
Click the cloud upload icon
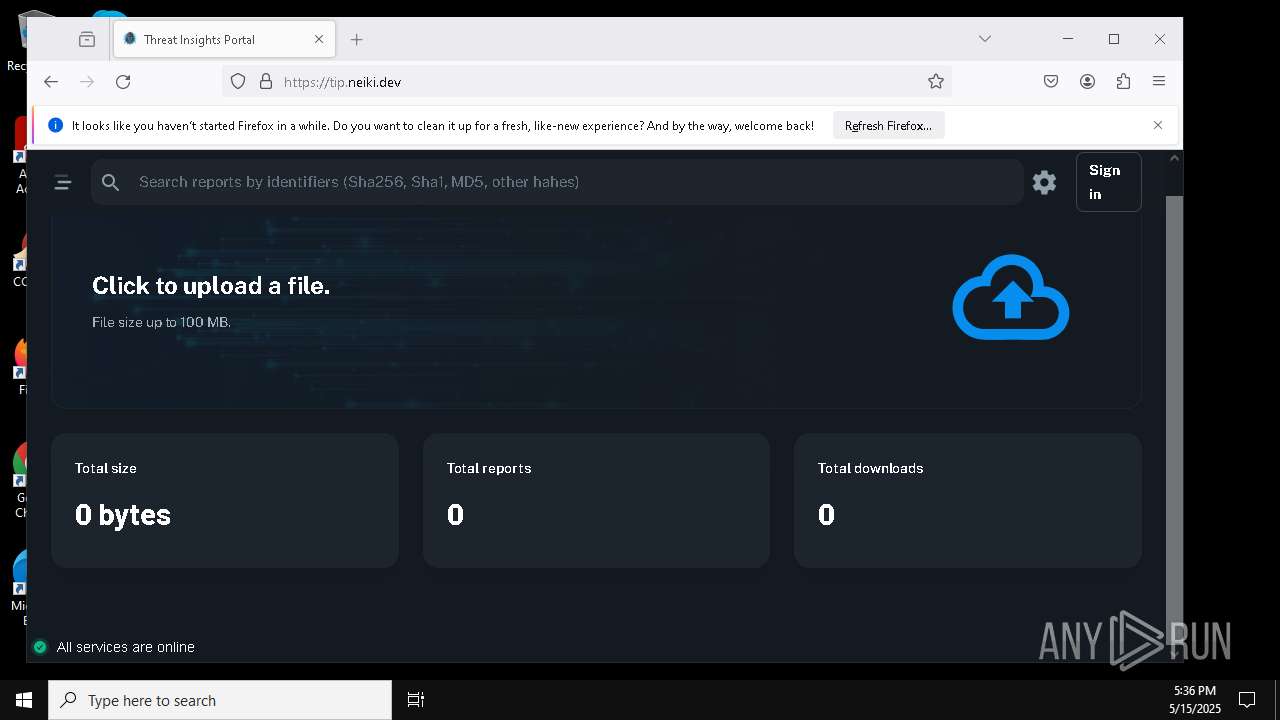pyautogui.click(x=1011, y=297)
